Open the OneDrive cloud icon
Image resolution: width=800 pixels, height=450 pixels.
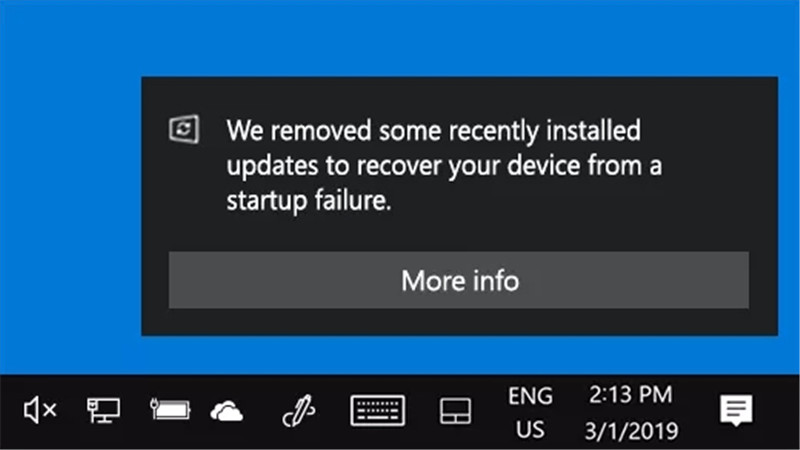coord(227,411)
